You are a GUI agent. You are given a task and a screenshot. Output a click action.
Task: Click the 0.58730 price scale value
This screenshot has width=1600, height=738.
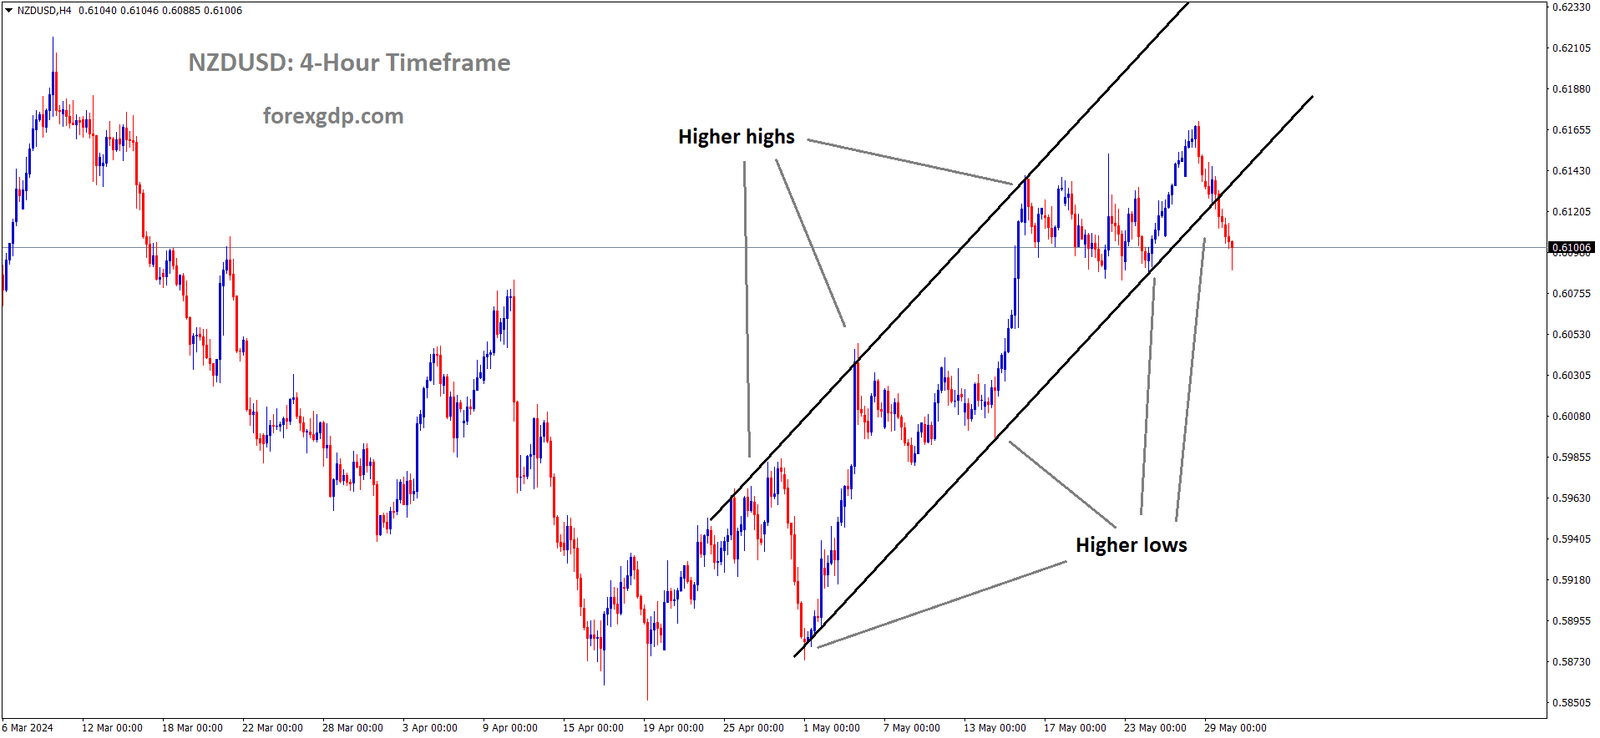(x=1571, y=662)
